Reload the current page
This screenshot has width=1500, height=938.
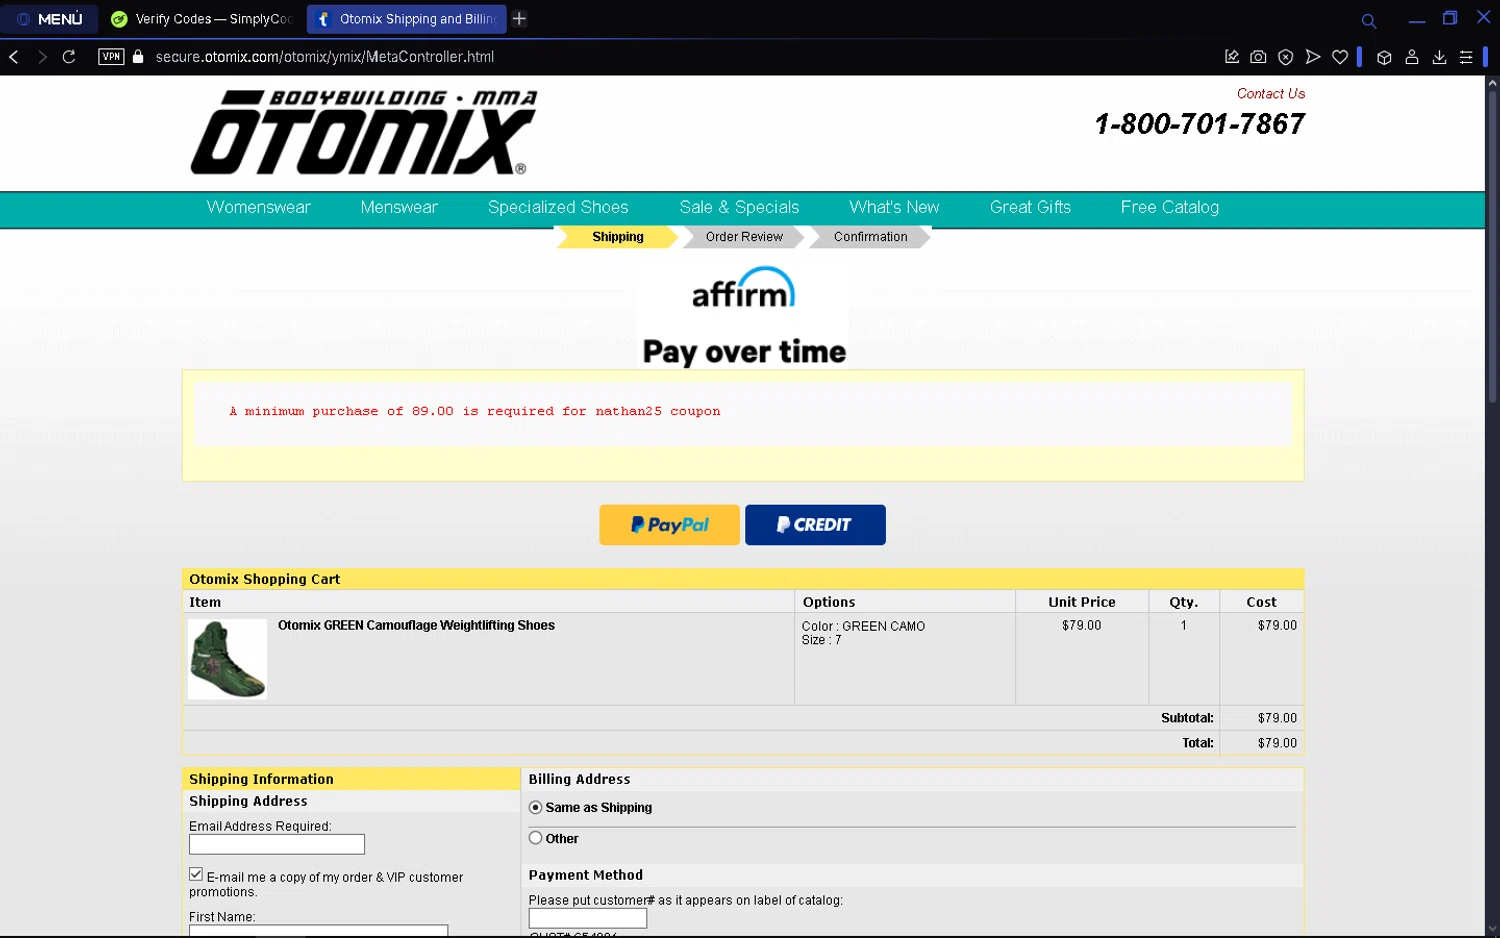click(69, 57)
